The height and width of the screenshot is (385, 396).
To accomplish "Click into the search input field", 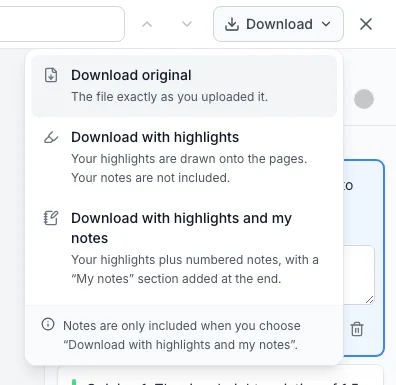I will coord(62,24).
